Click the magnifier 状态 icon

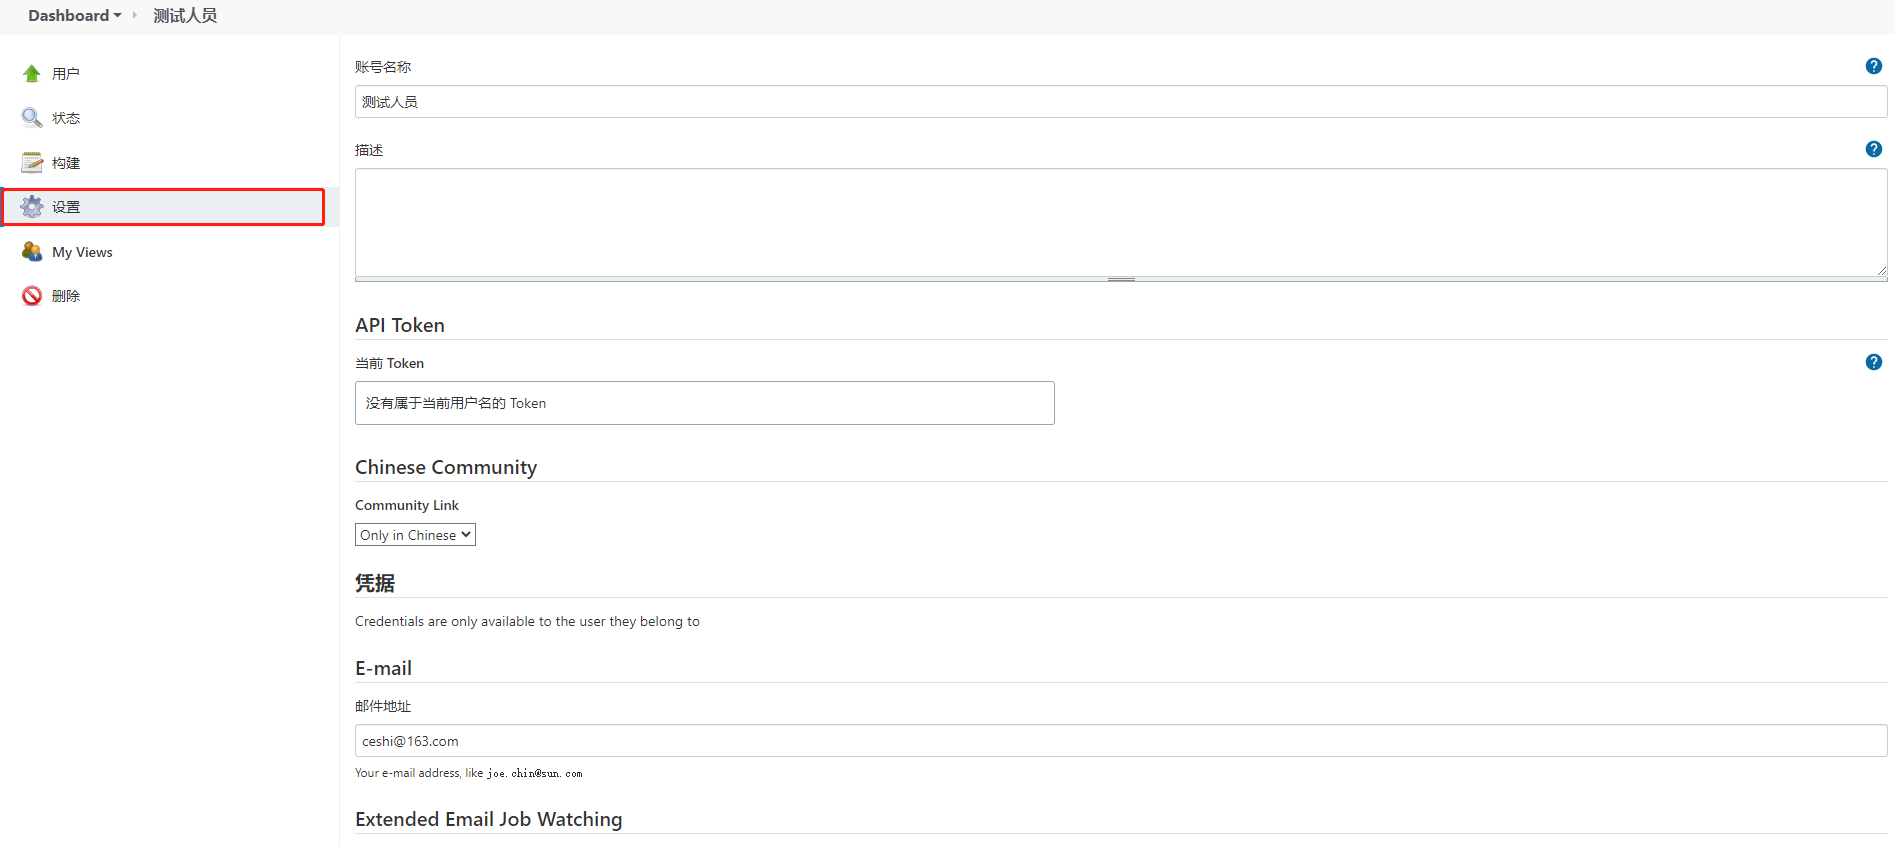[x=32, y=118]
